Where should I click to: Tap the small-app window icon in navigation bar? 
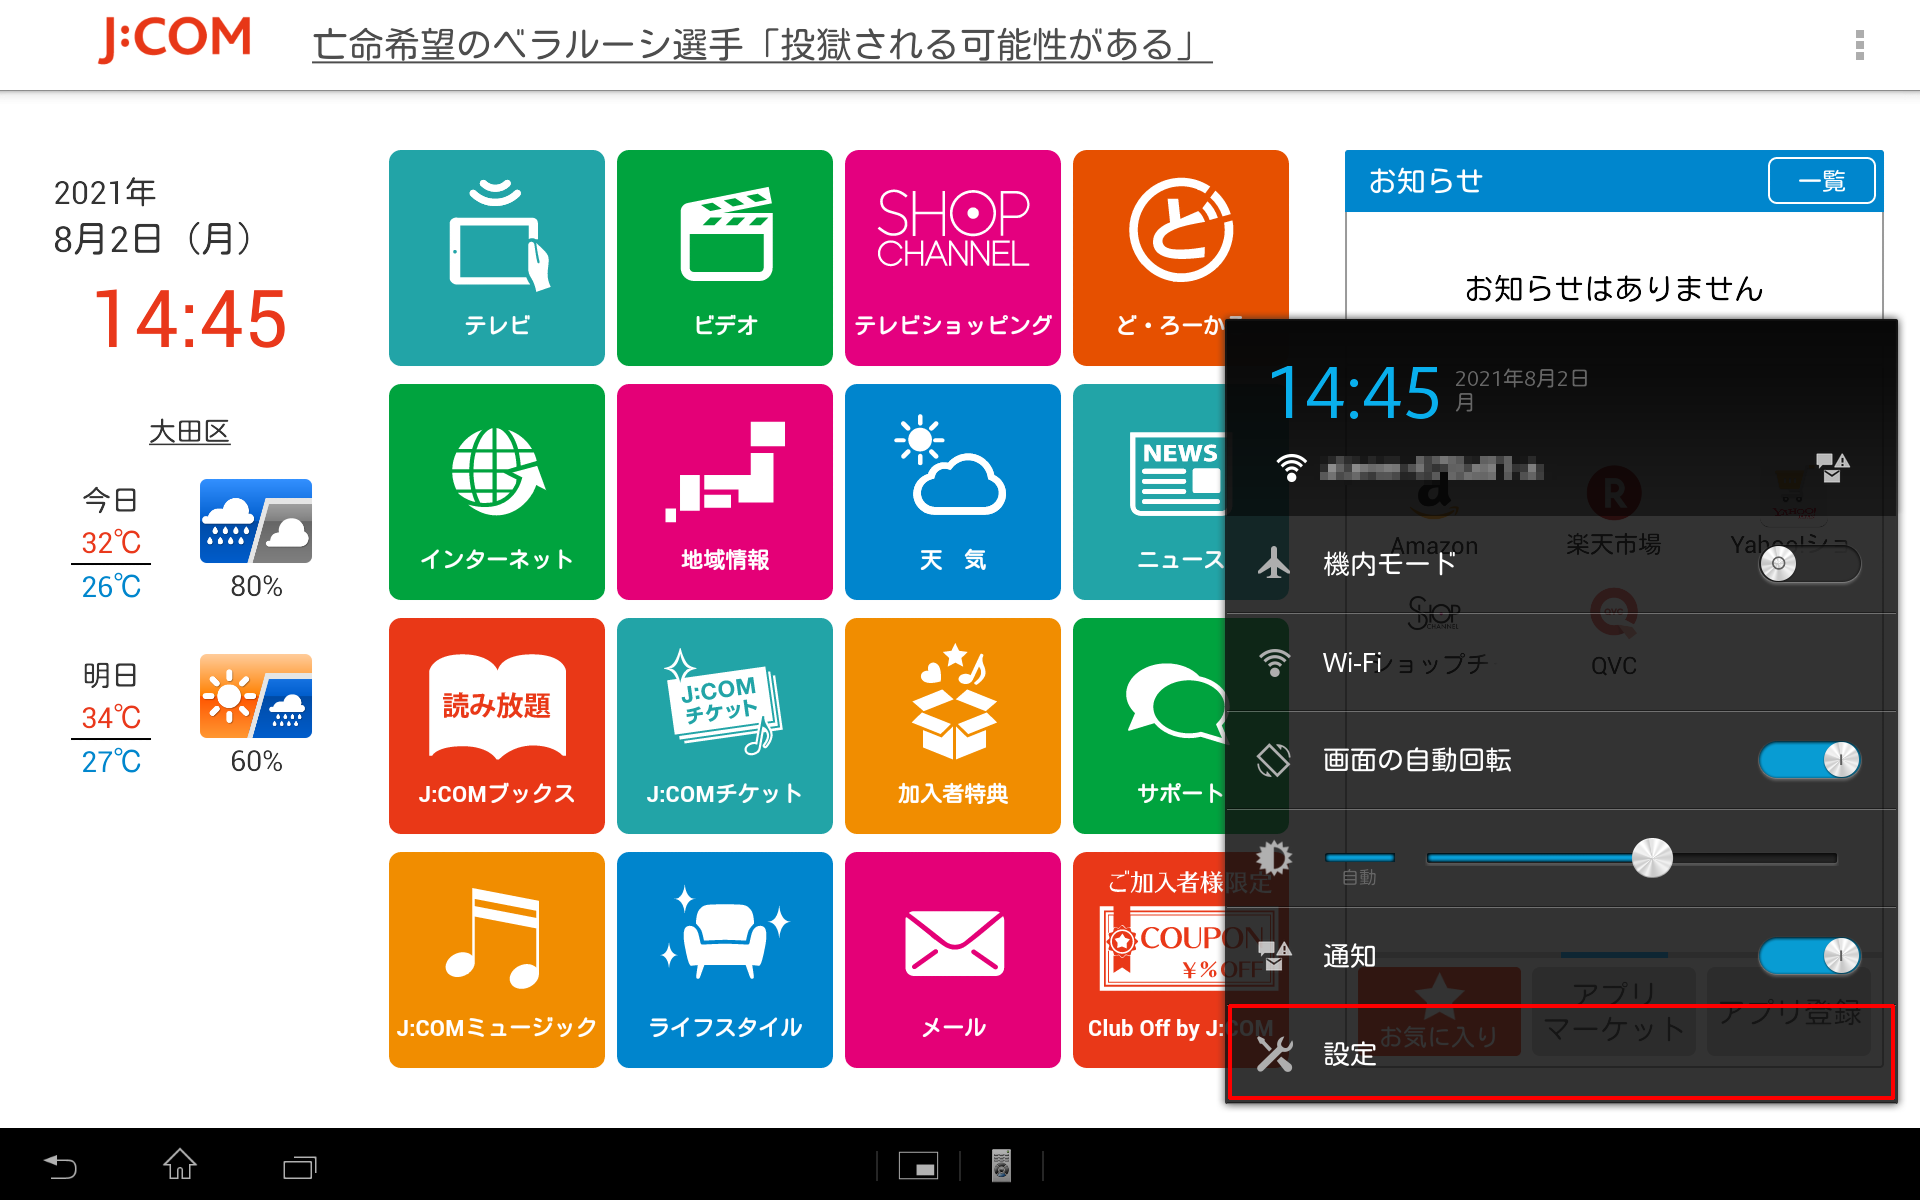[918, 1166]
